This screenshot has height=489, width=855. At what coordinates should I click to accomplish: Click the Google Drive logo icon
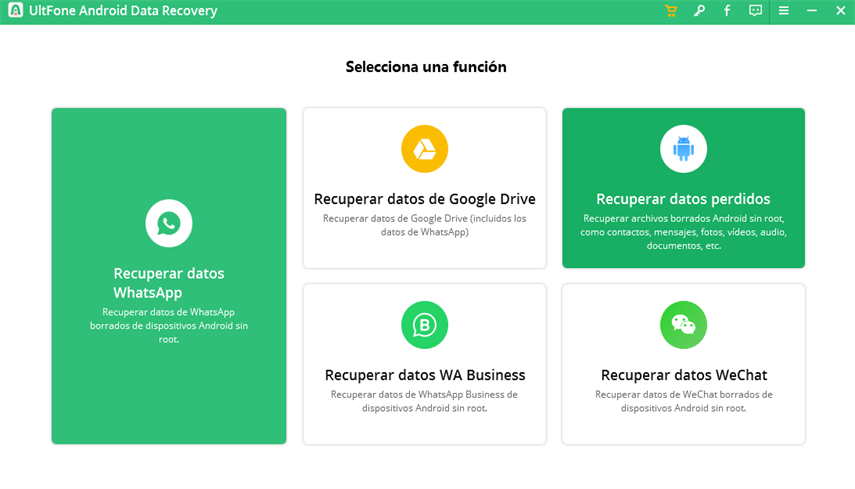(x=424, y=149)
